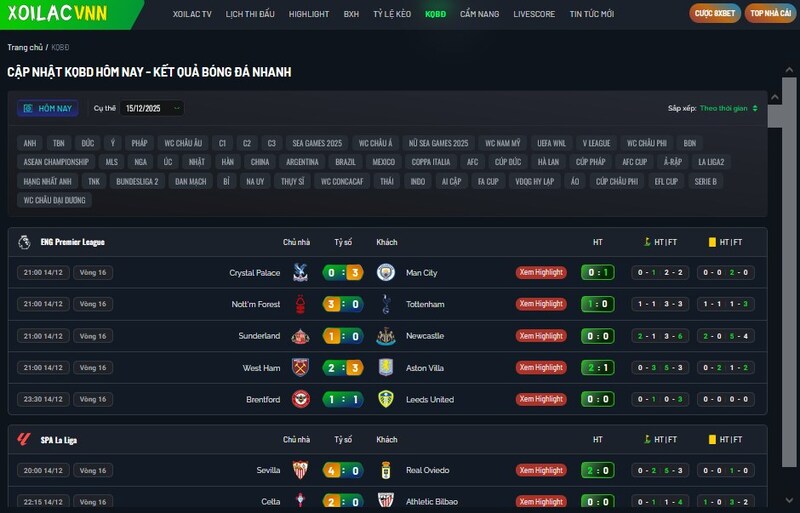Screen dimensions: 800x513
Task: Select the WC CHÂU ÂU league filter
Action: pyautogui.click(x=183, y=143)
